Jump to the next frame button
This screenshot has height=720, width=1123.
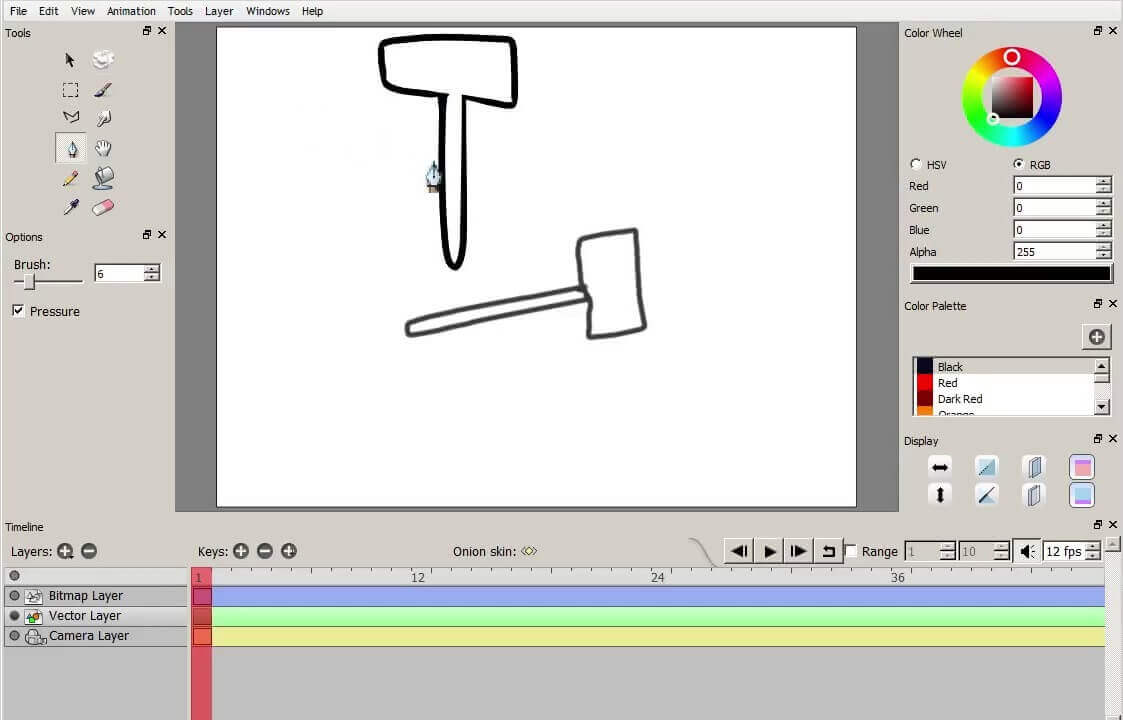pyautogui.click(x=798, y=551)
